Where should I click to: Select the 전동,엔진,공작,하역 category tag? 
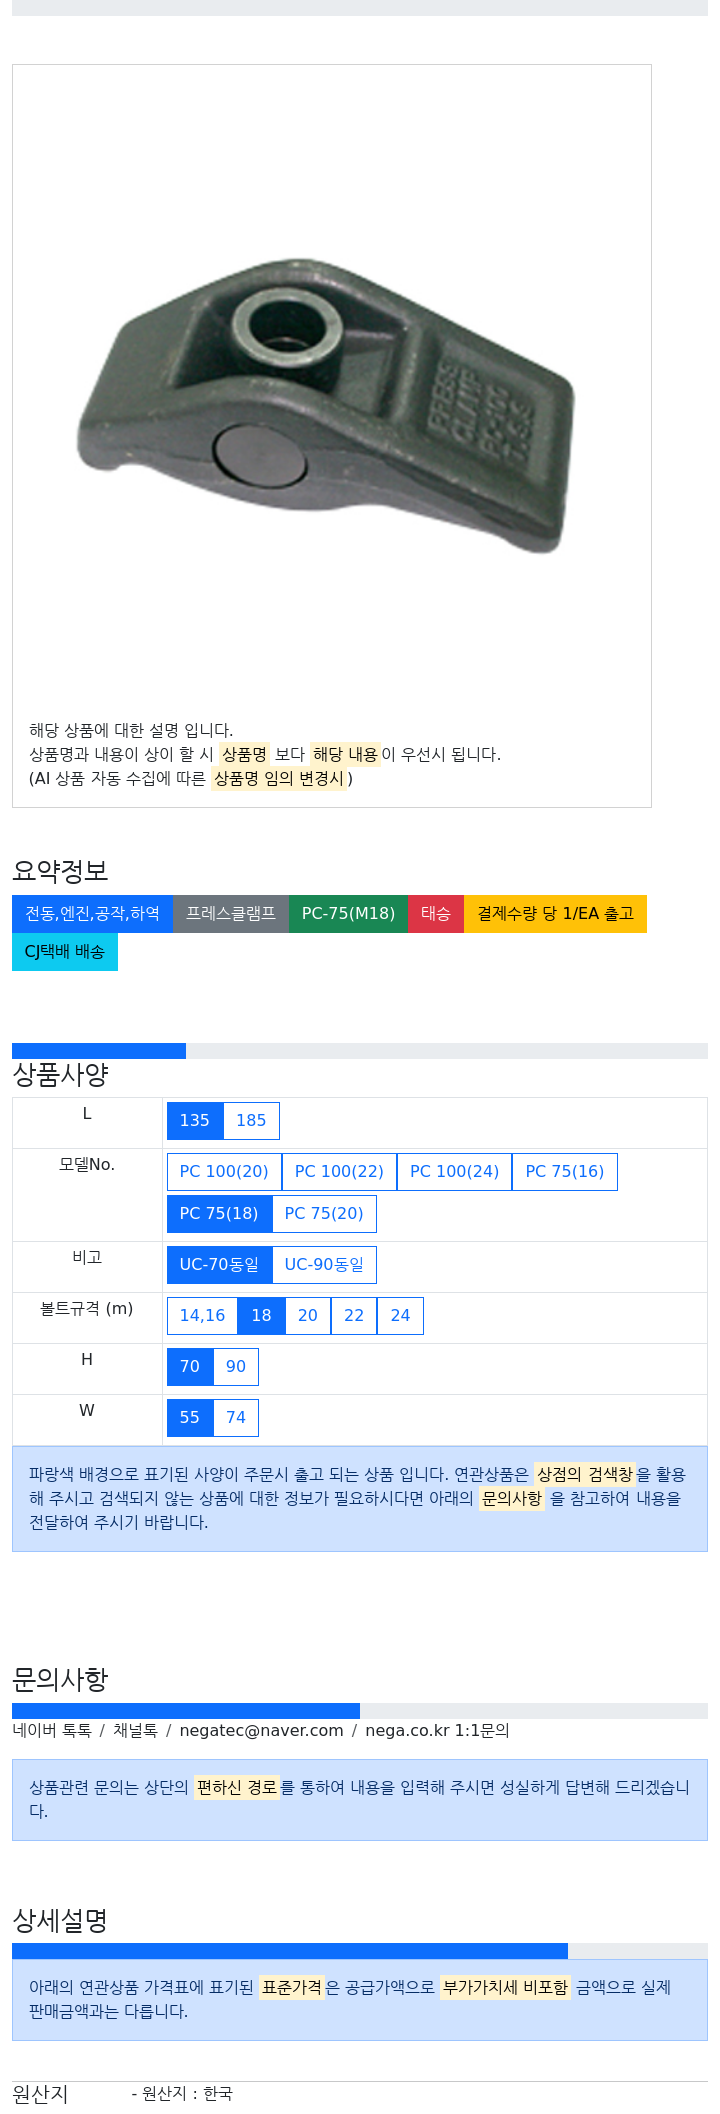92,914
